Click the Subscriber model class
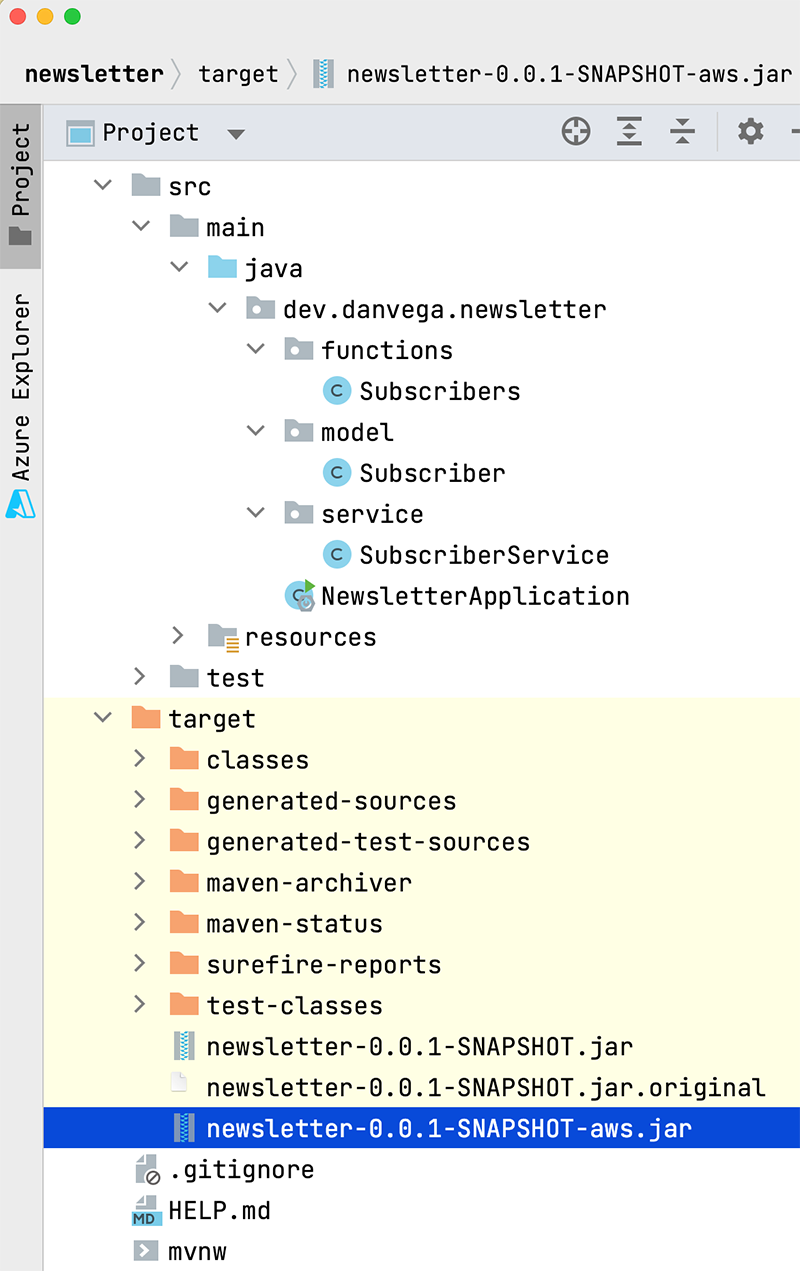Viewport: 800px width, 1271px height. [x=431, y=473]
